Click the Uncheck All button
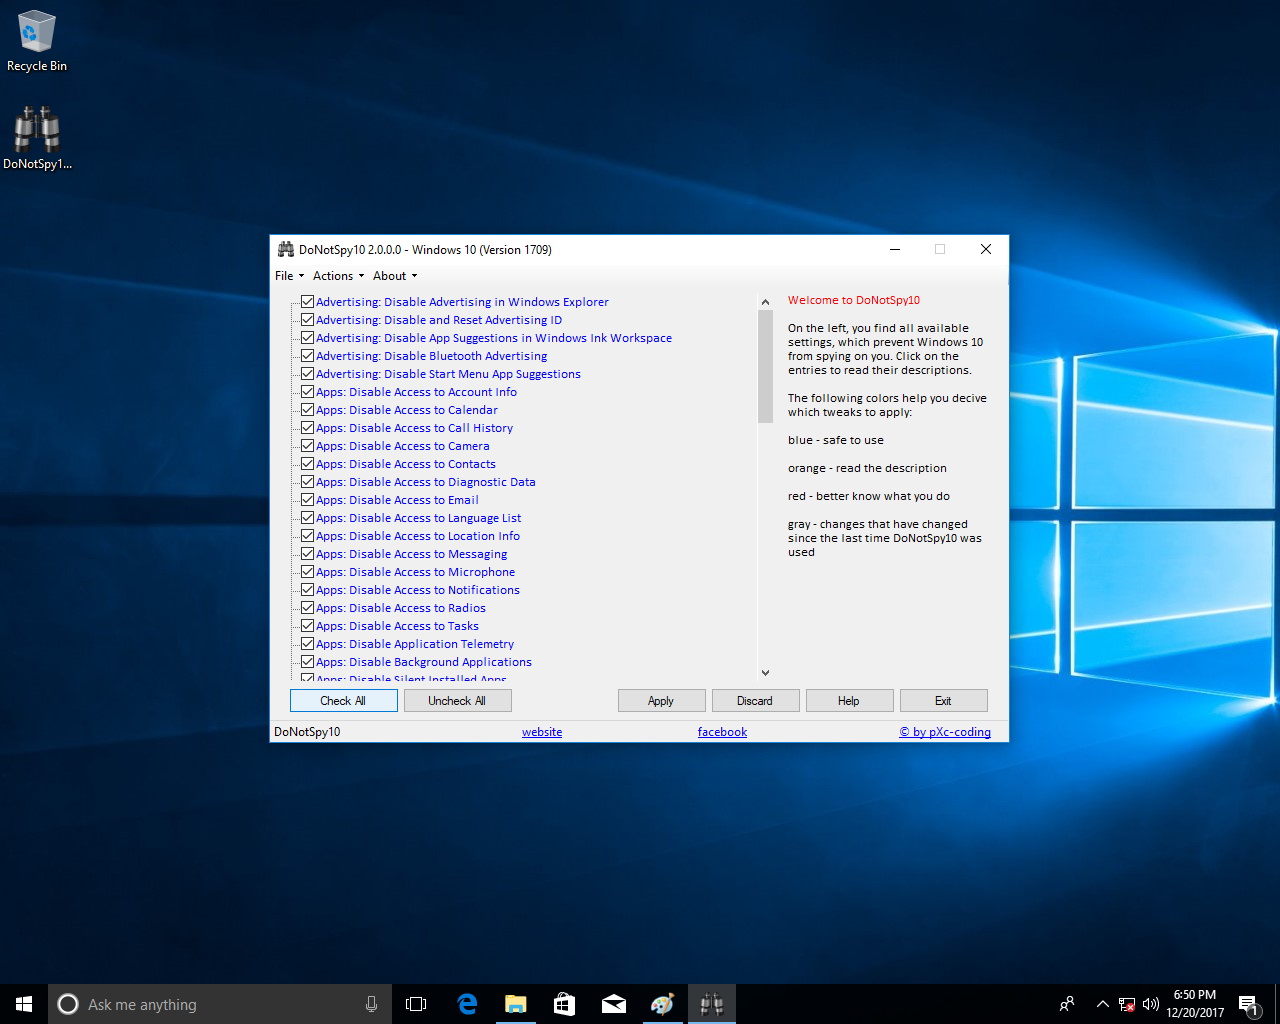Screen dimensions: 1280x1024 [457, 701]
